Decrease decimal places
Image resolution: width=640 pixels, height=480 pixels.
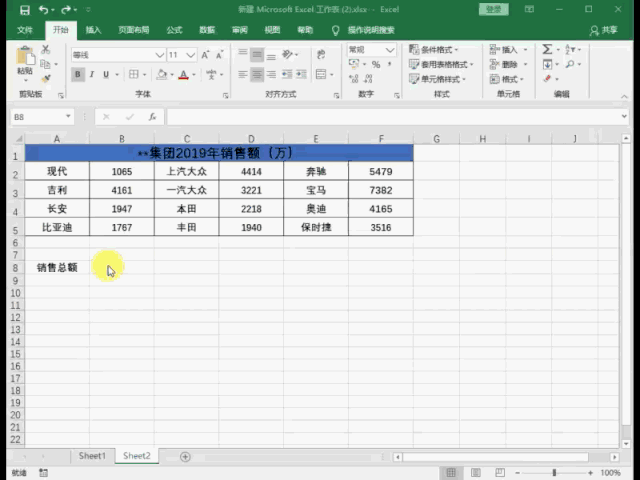click(368, 78)
